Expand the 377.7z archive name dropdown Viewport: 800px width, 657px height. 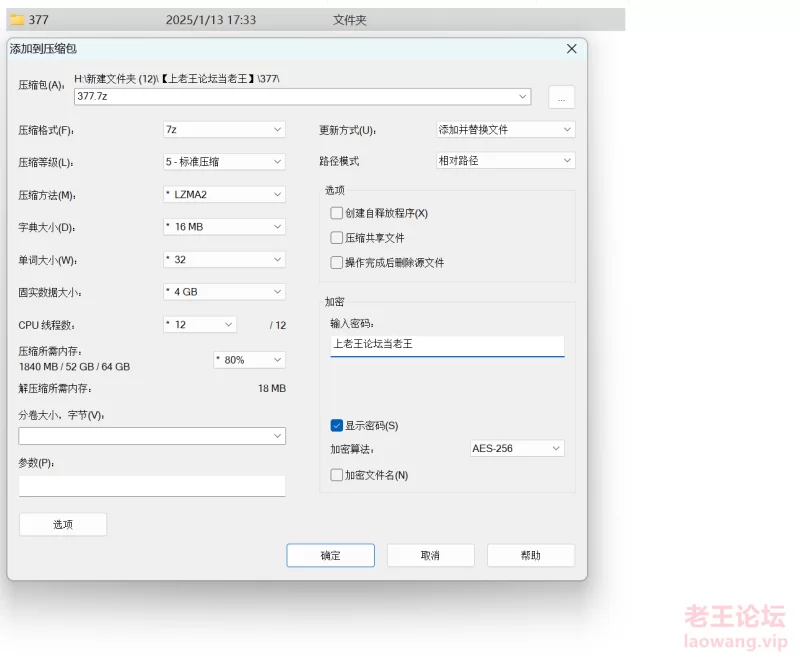522,96
